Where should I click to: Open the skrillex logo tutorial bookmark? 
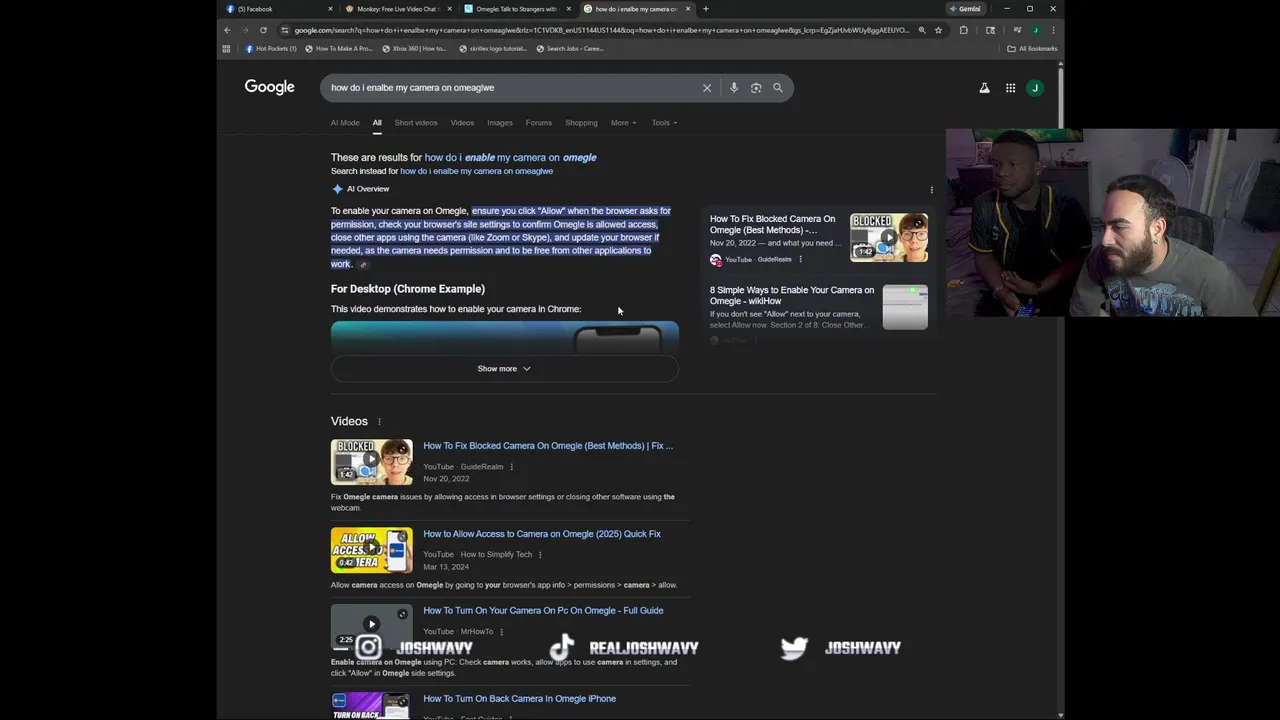click(x=493, y=48)
